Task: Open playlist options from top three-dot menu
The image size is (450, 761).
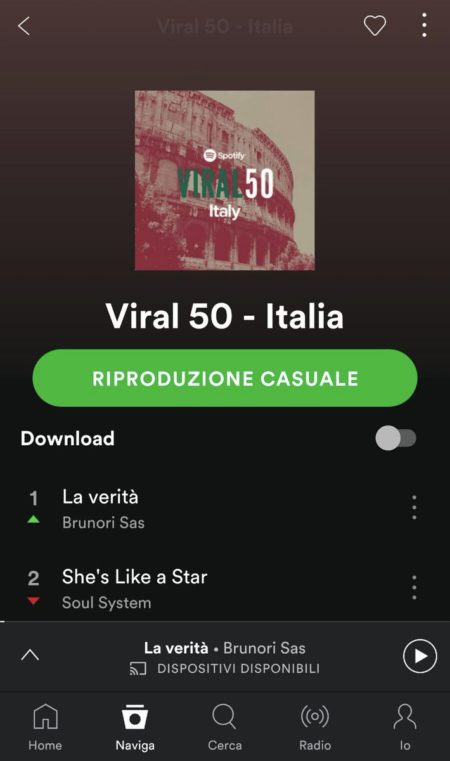Action: [x=424, y=25]
